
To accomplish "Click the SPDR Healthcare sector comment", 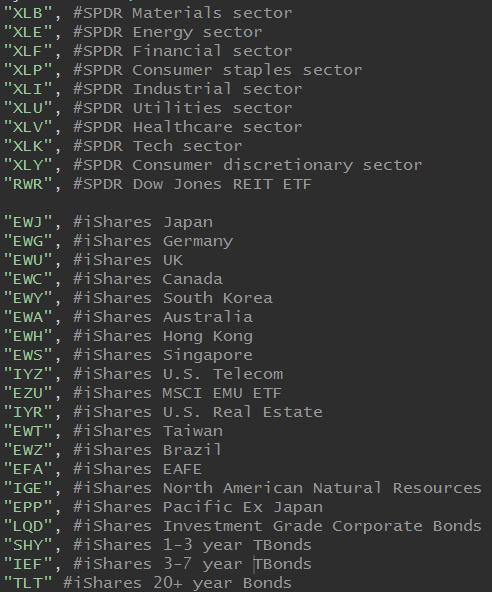I will (x=188, y=127).
